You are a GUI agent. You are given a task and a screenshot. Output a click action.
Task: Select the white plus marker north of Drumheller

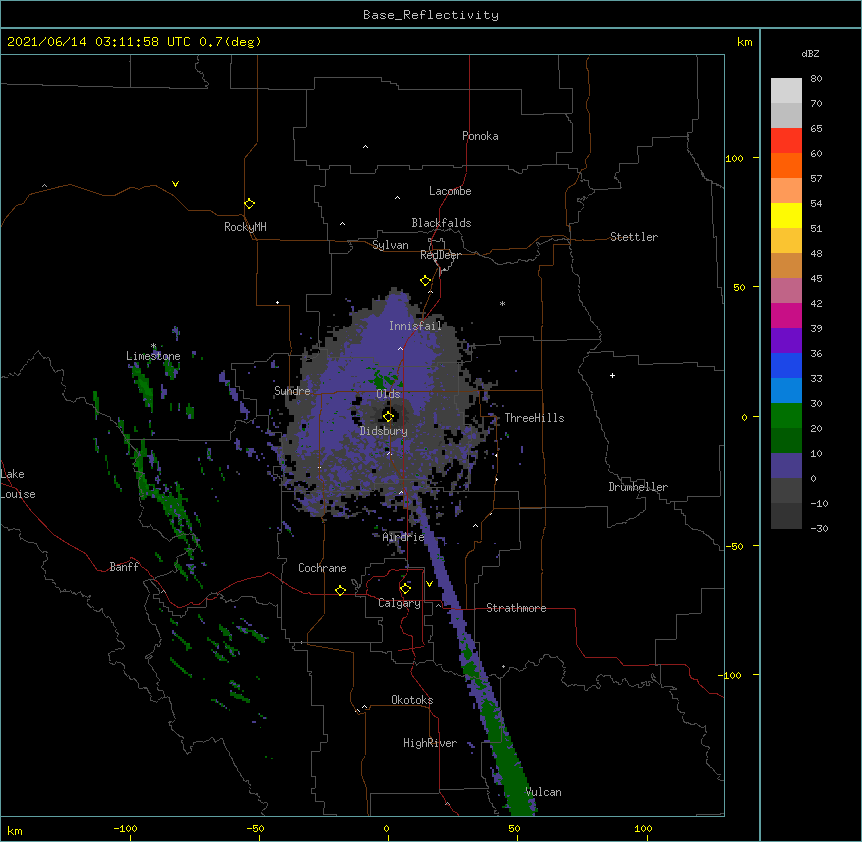click(612, 375)
